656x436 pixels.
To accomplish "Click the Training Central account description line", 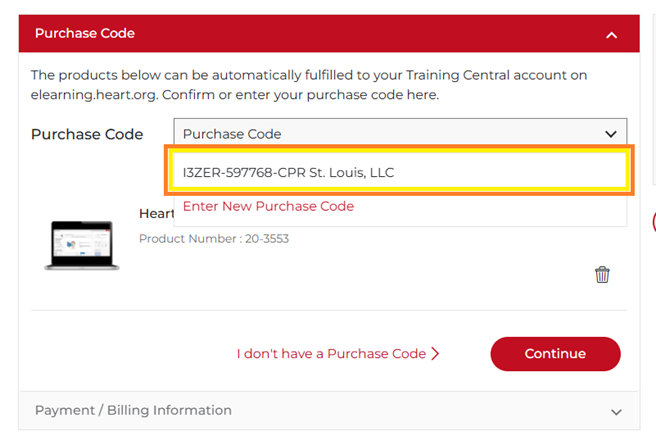I will coord(309,75).
